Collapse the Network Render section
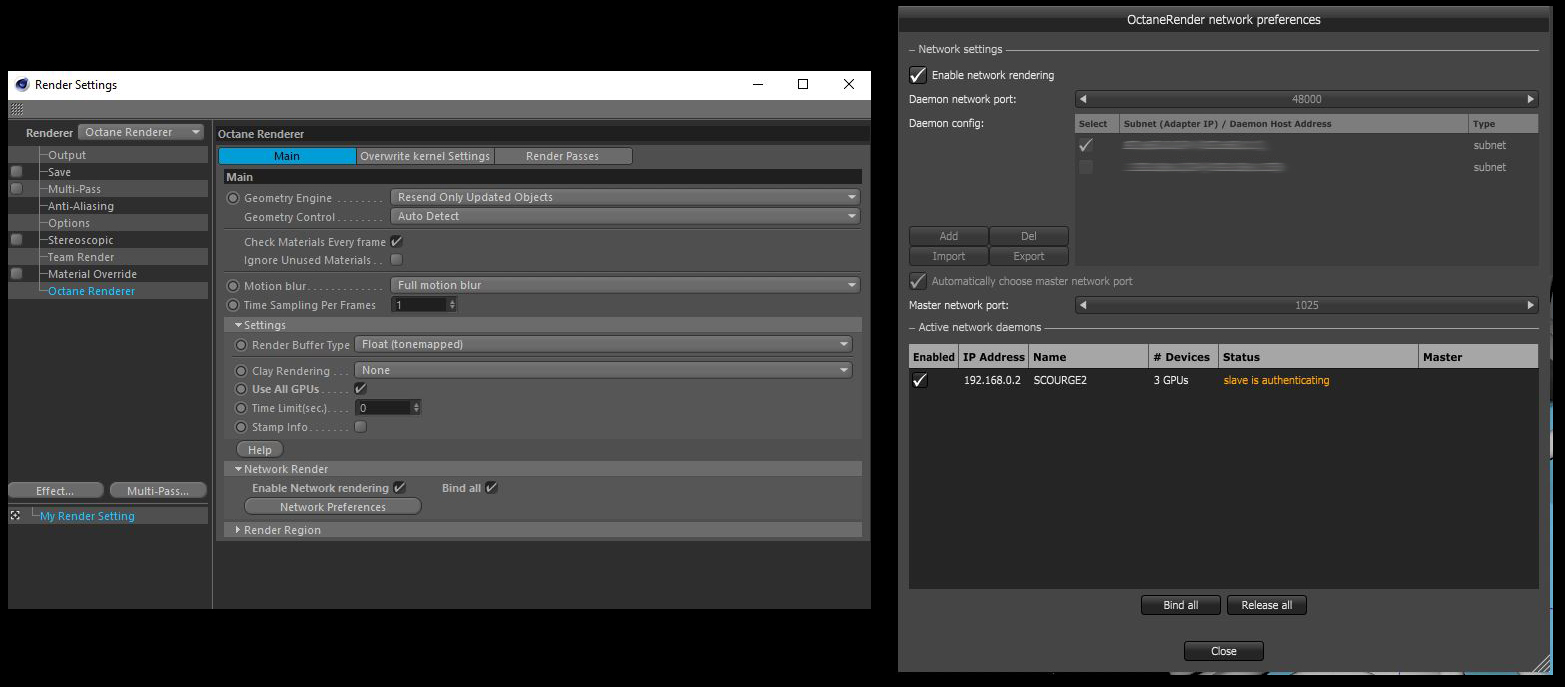Screen dimensions: 1565x687 239,469
